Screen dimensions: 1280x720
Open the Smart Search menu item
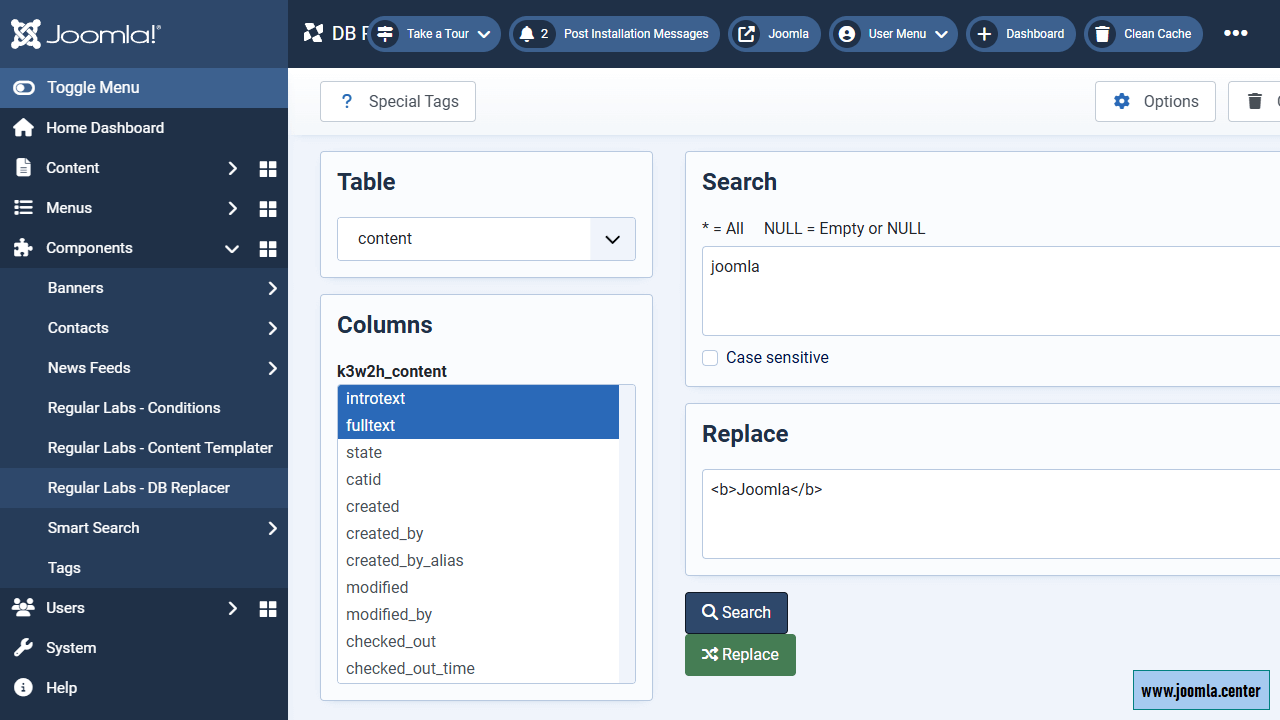coord(94,528)
